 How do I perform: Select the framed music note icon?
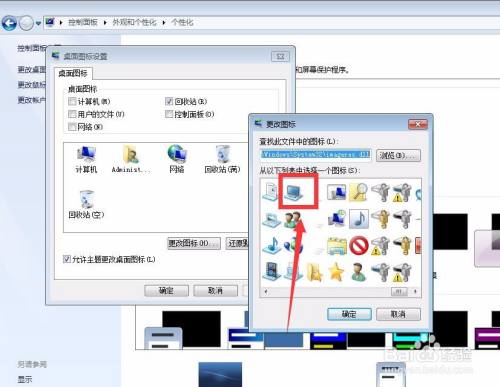coord(359,219)
